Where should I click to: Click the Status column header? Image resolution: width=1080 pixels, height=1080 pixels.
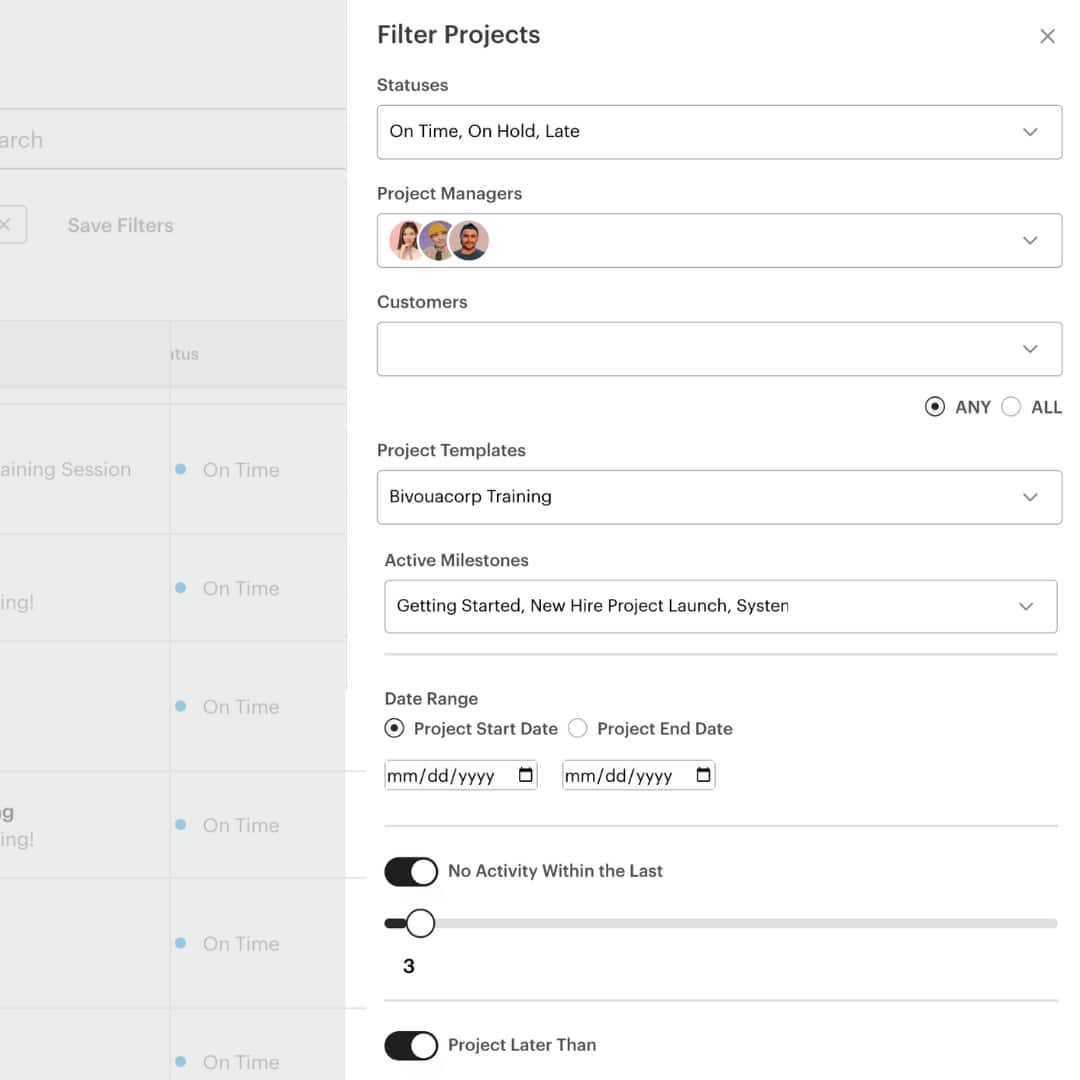click(x=186, y=354)
